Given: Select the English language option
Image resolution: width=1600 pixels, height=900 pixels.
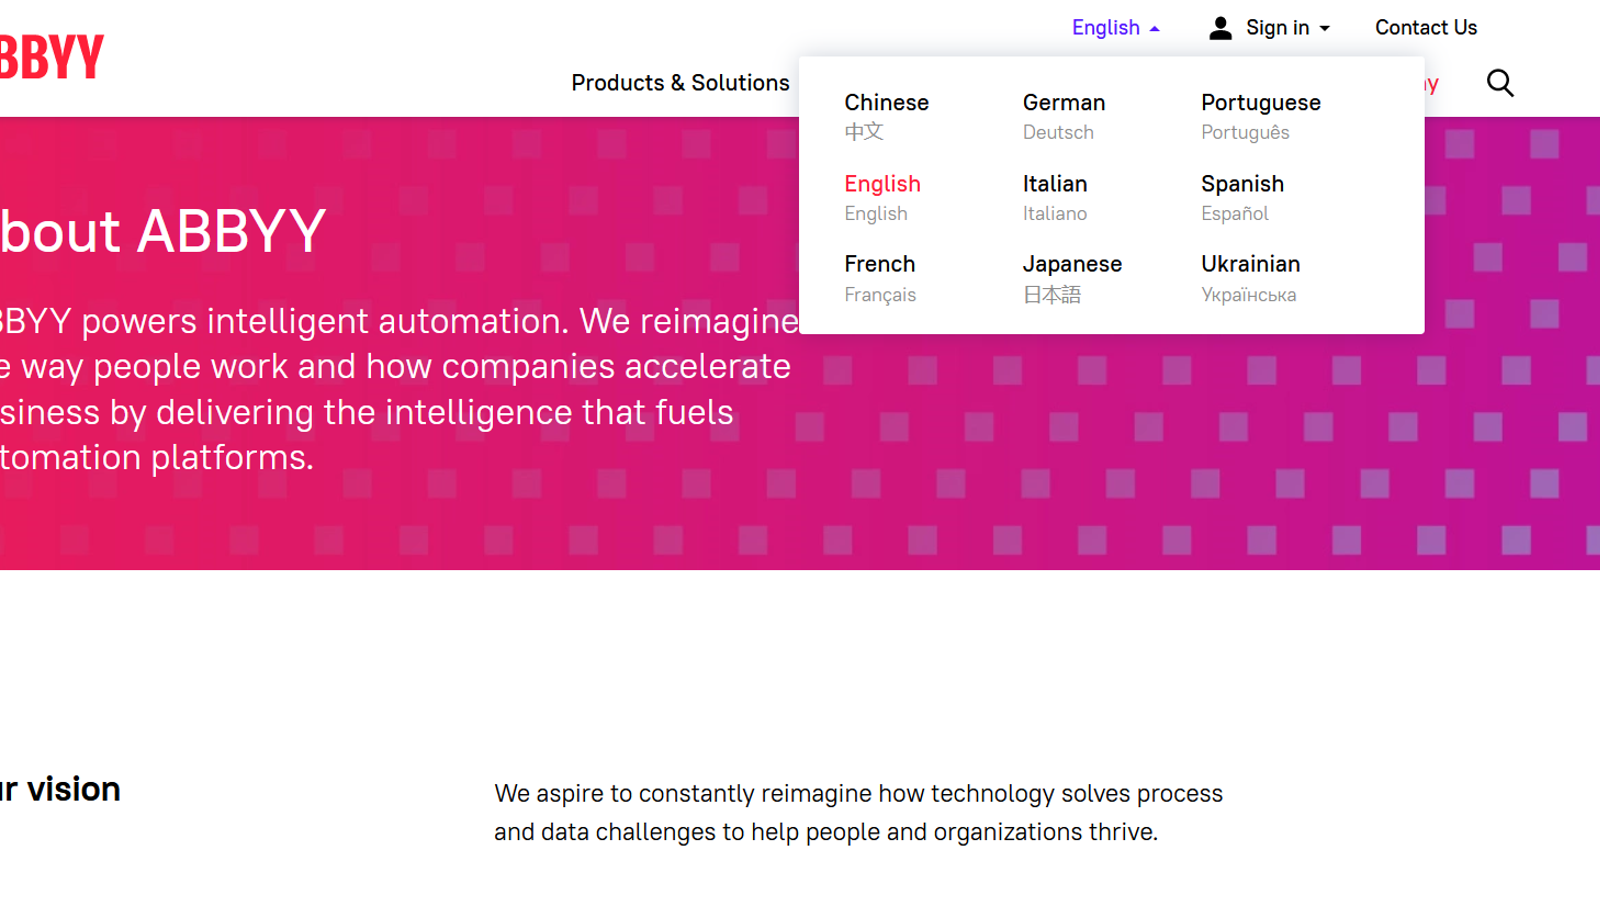Looking at the screenshot, I should coord(881,197).
